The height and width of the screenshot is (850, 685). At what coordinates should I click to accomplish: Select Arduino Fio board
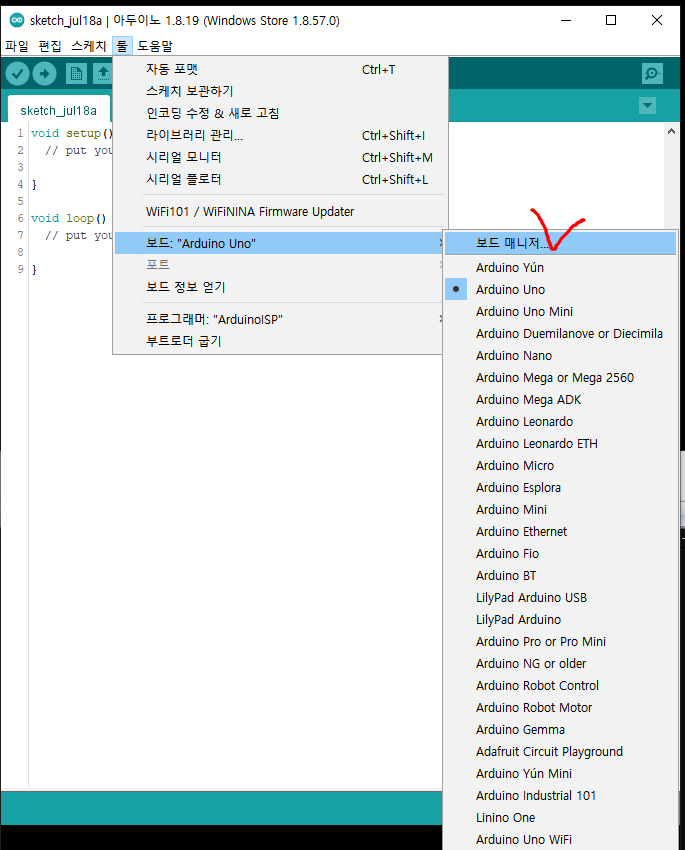(560, 553)
